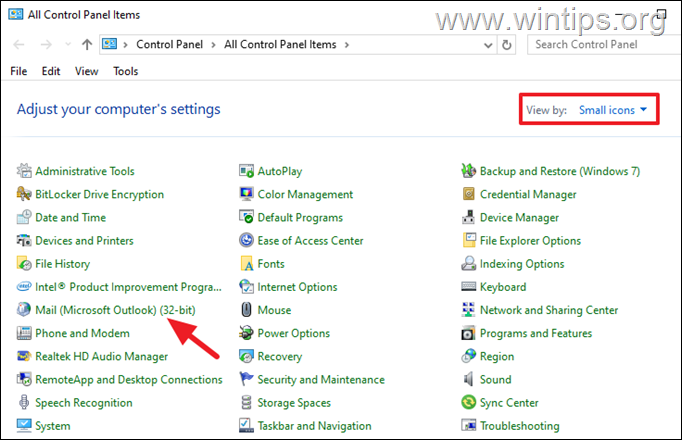Click the All Control Panel Items breadcrumb
Image resolution: width=682 pixels, height=440 pixels.
(280, 44)
